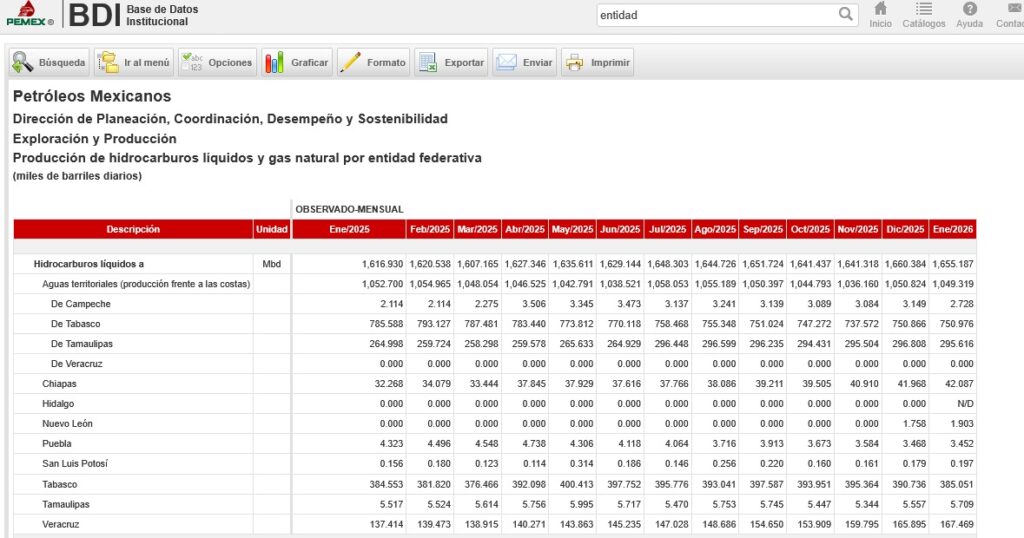Select the Veracruz row label at bottom
Image resolution: width=1024 pixels, height=538 pixels.
point(62,524)
